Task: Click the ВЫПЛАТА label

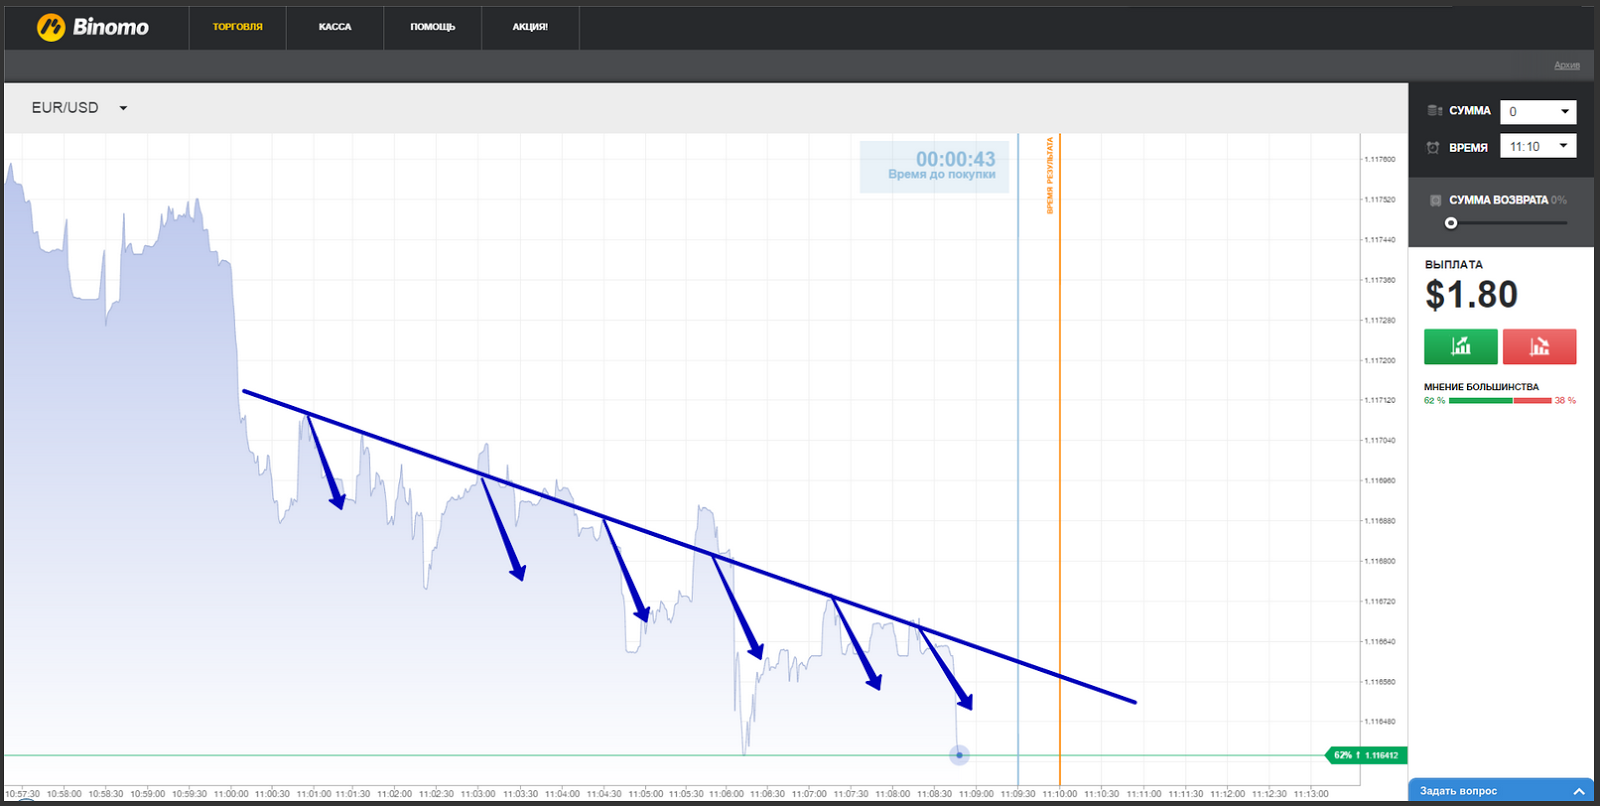Action: pyautogui.click(x=1454, y=265)
